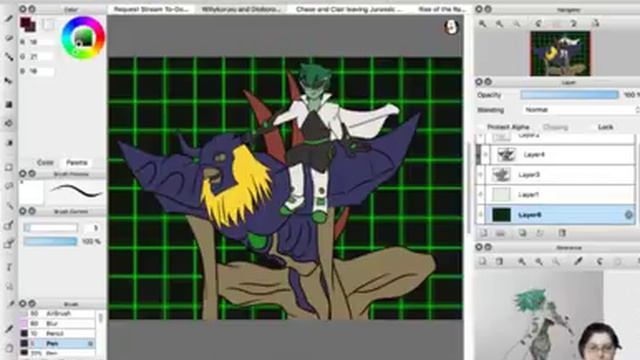Hide Layer4 using its visibility dot

pos(485,155)
